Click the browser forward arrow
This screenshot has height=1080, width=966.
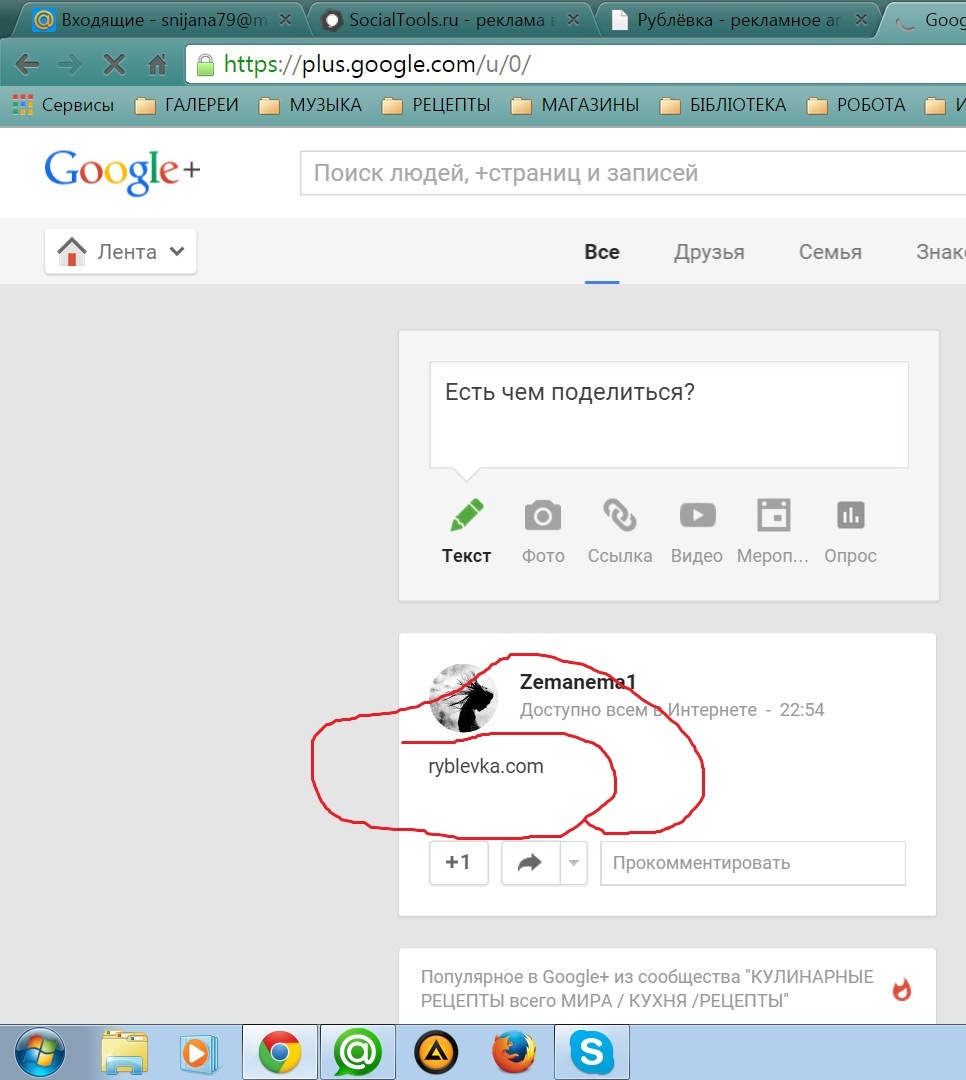(70, 65)
